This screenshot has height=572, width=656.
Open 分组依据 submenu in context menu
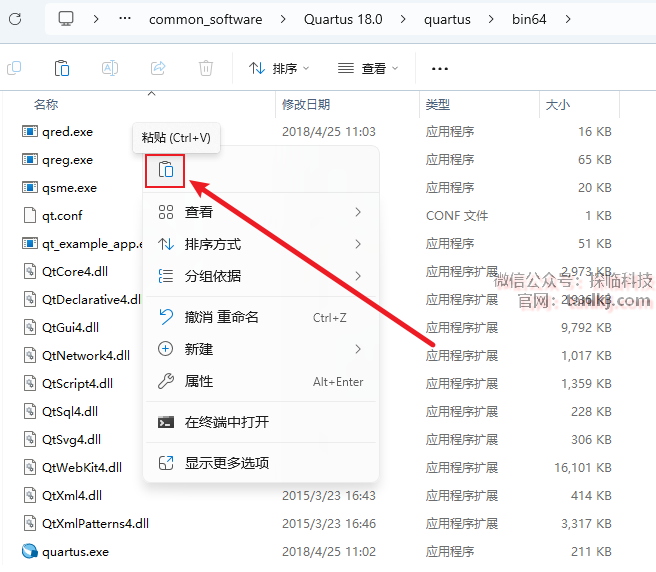[261, 276]
